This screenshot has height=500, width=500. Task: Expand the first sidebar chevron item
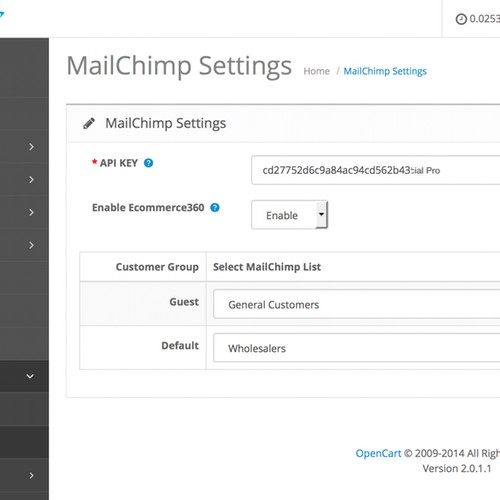31,147
